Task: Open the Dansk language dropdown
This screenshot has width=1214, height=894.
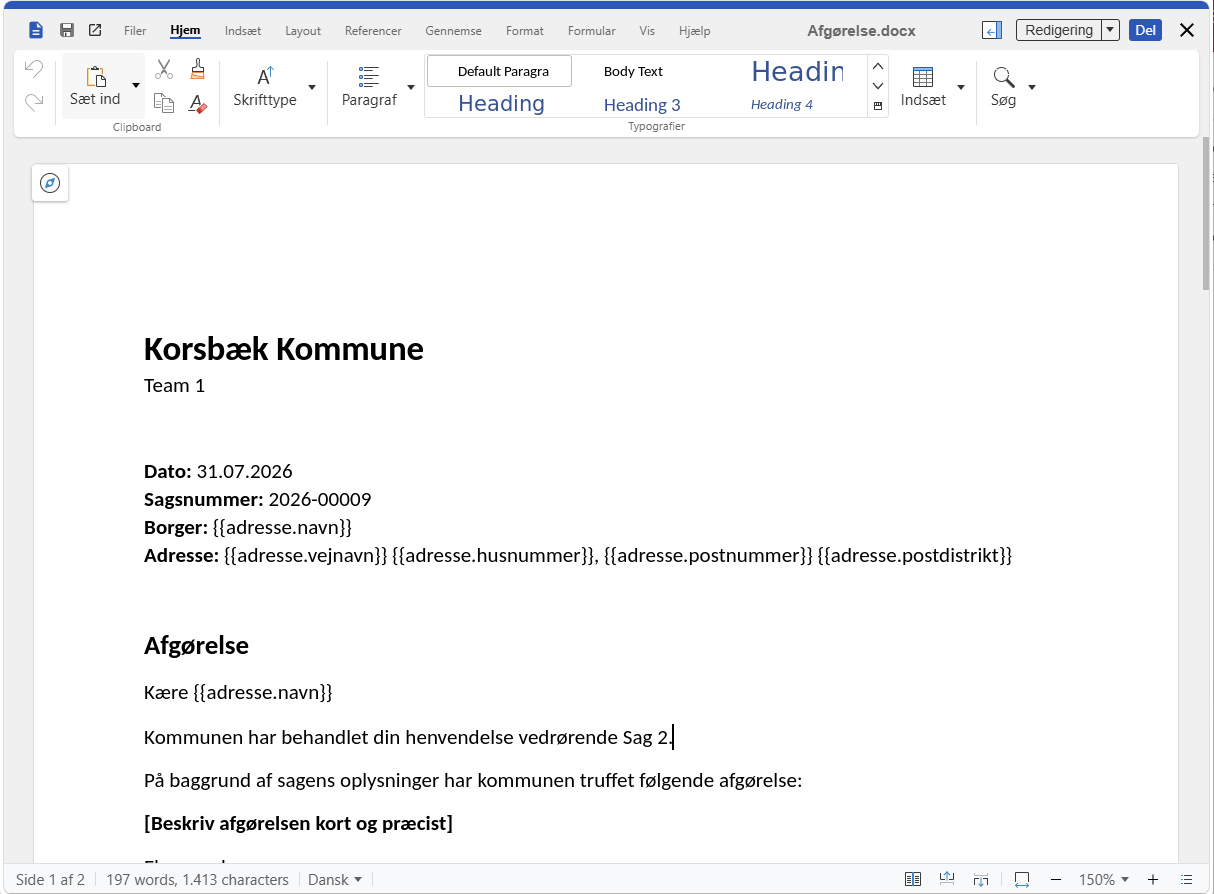Action: pyautogui.click(x=335, y=880)
